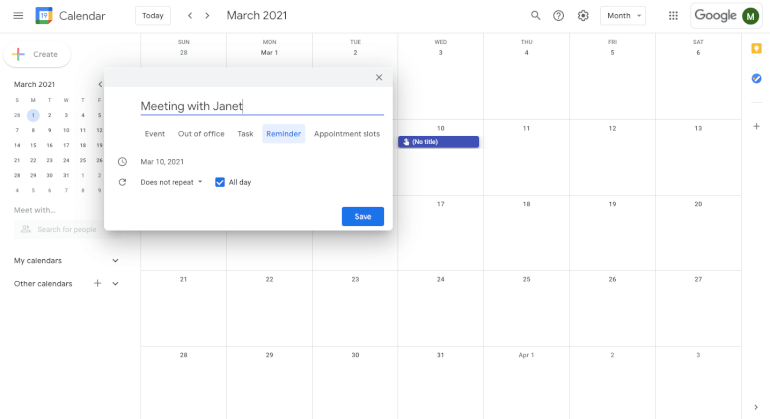The height and width of the screenshot is (419, 770).
Task: Go to previous month arrow
Action: click(190, 16)
